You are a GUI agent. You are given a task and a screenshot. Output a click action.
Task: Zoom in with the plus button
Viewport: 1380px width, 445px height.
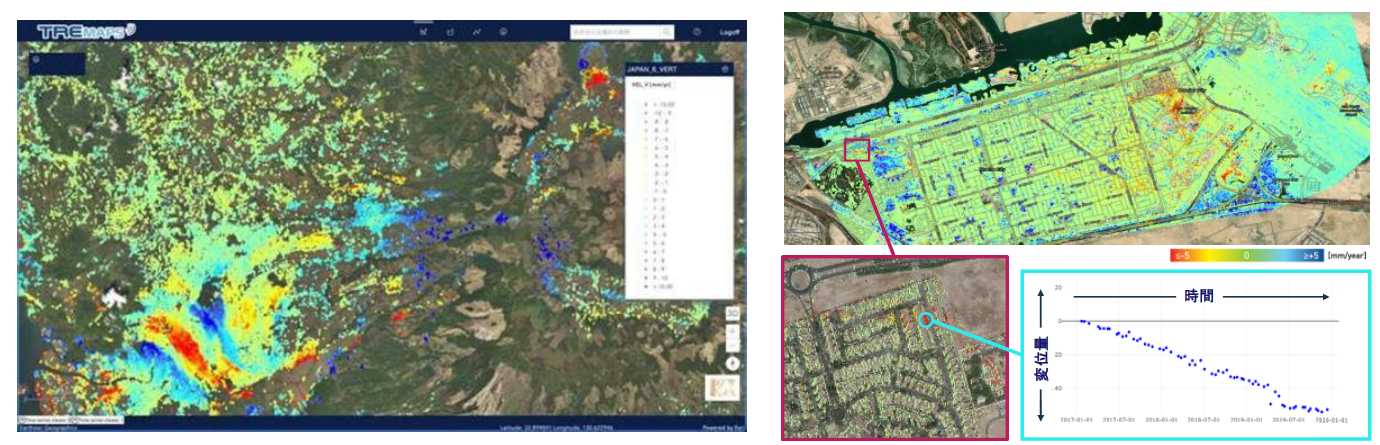733,330
